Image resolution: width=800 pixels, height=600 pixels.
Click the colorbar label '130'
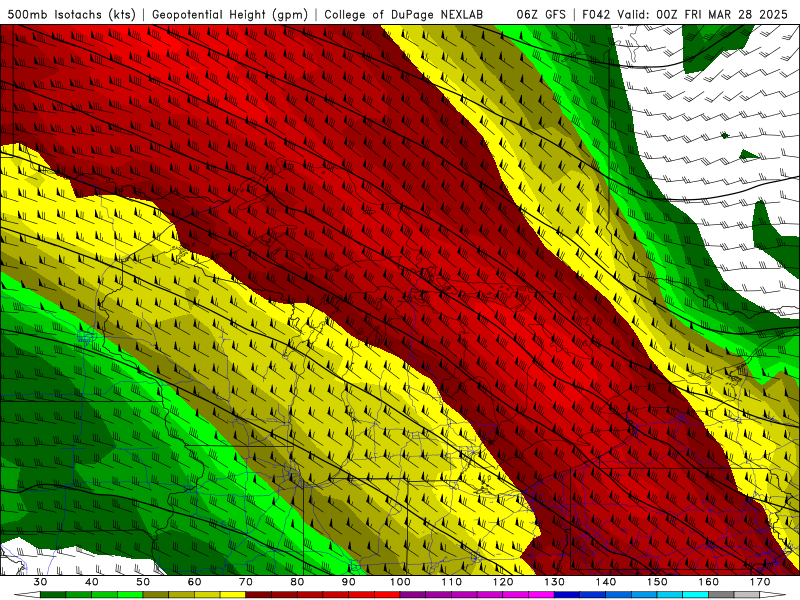(x=555, y=582)
